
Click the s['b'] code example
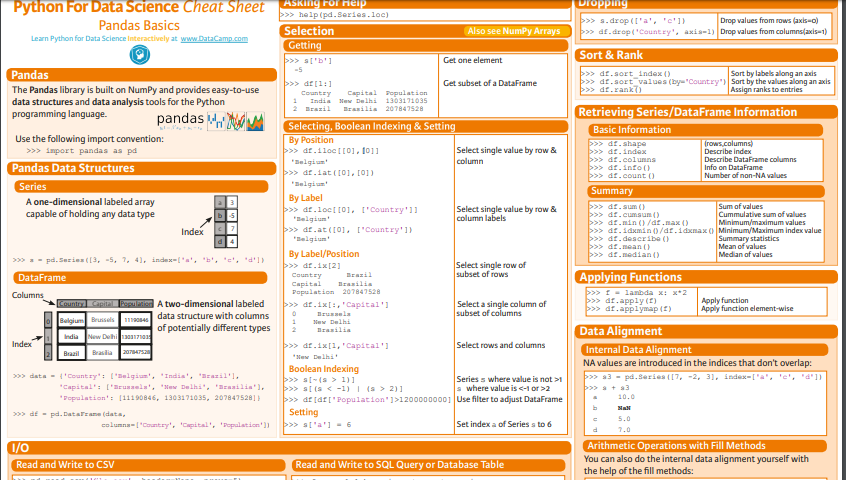click(x=309, y=61)
